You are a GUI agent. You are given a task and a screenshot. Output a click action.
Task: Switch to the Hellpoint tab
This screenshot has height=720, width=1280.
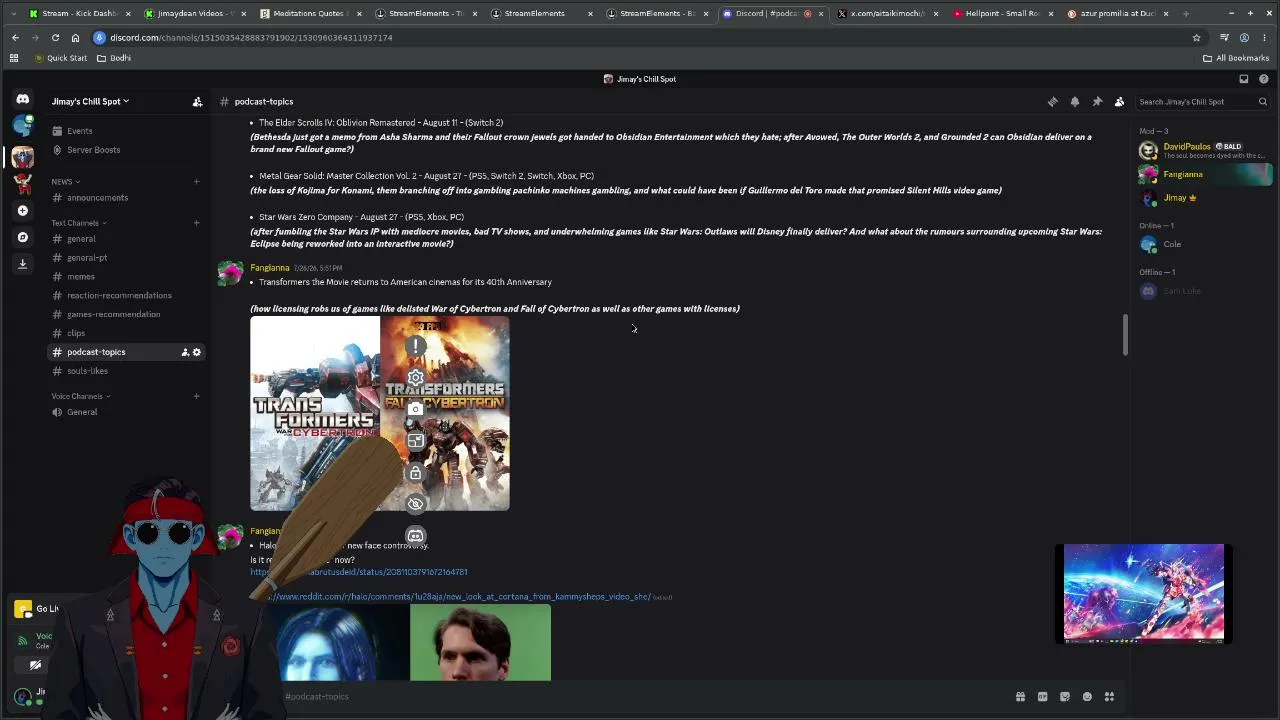(1003, 14)
